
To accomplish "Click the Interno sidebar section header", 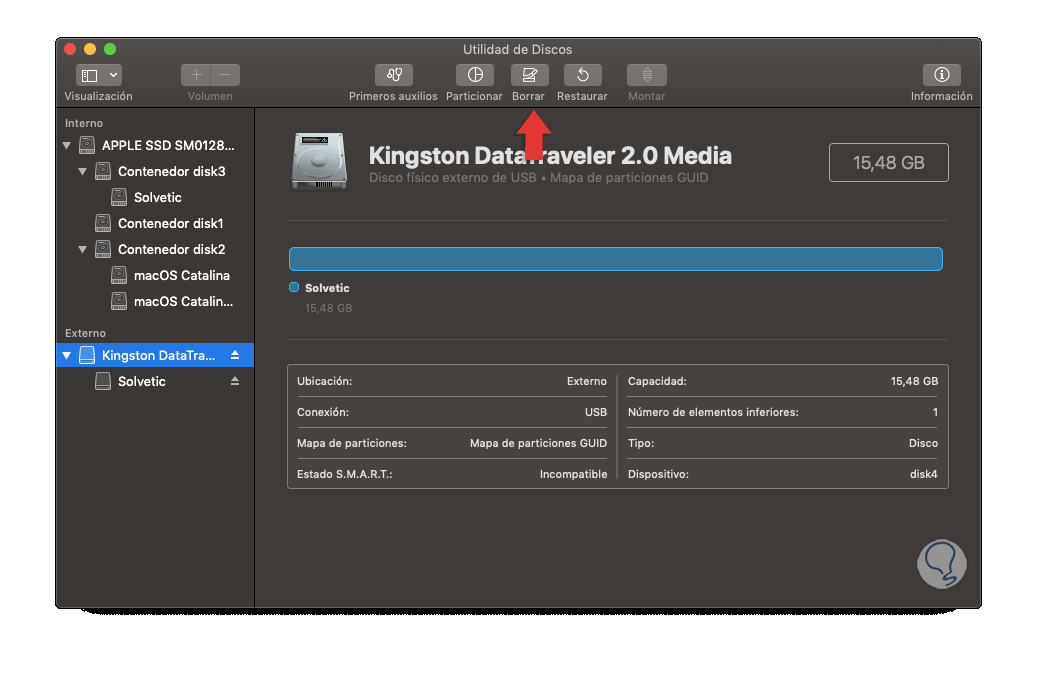I will 84,123.
